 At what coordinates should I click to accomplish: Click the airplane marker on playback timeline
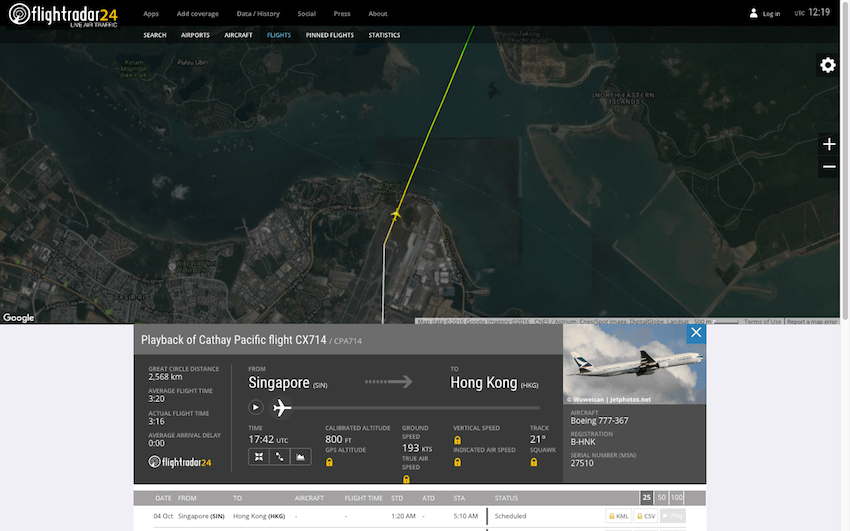281,407
